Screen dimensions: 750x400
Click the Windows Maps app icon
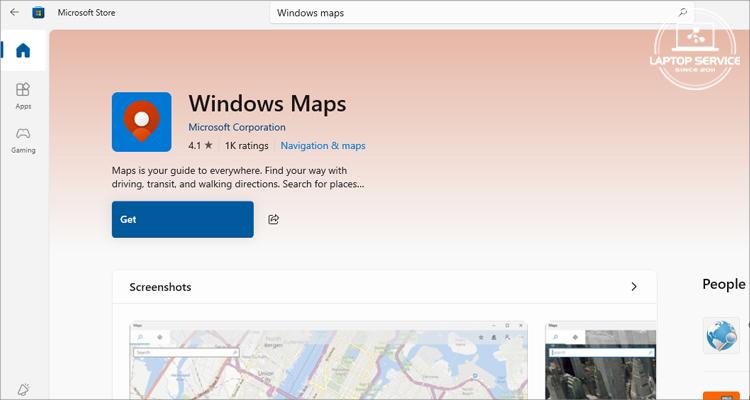[x=142, y=122]
